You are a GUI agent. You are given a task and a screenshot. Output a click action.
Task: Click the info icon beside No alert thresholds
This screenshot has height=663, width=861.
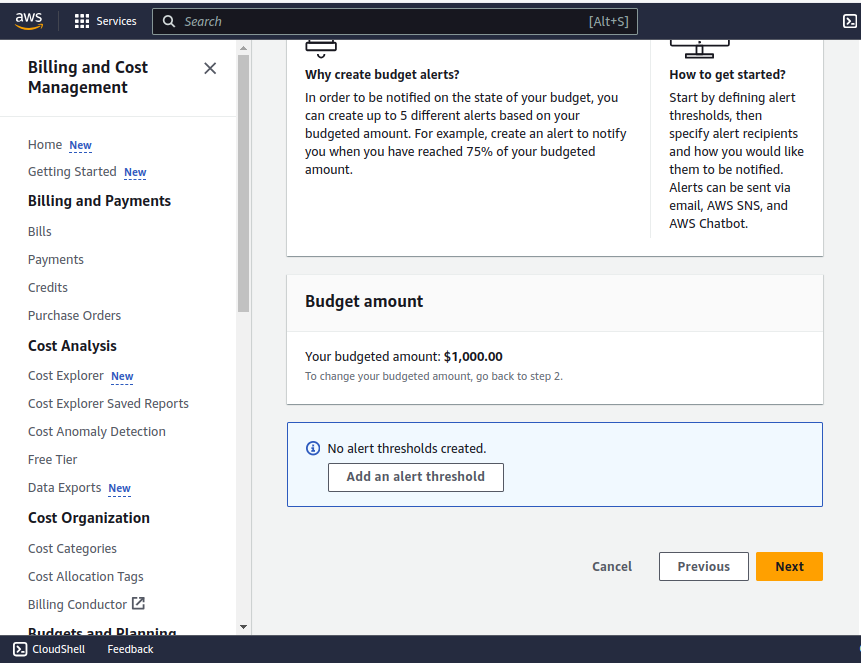(x=313, y=449)
